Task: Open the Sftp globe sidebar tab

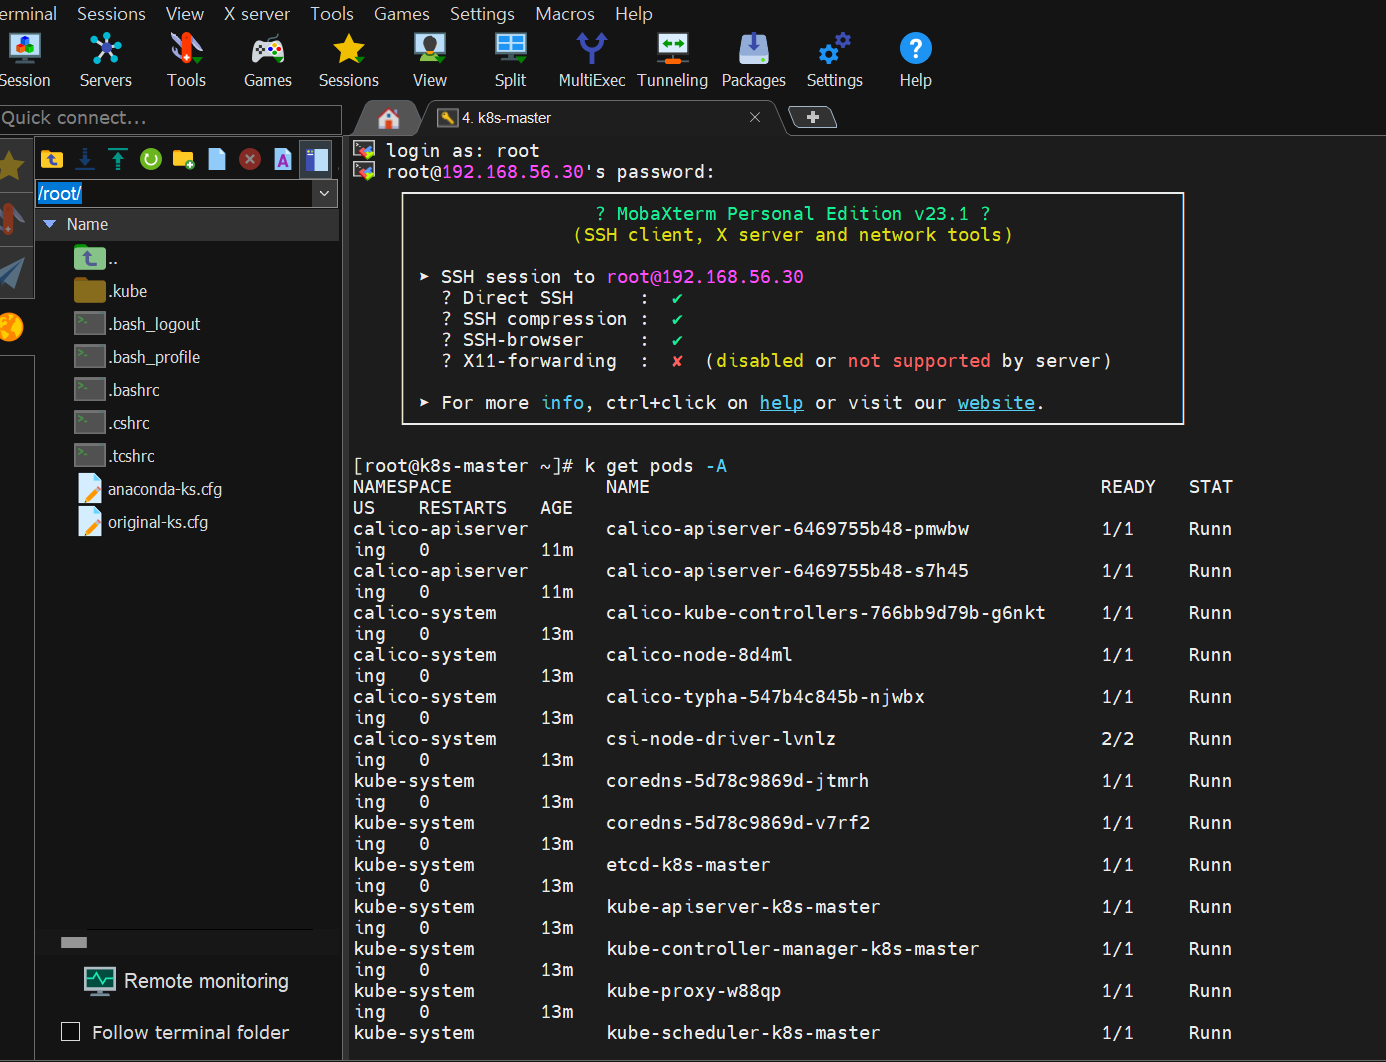Action: pos(11,327)
